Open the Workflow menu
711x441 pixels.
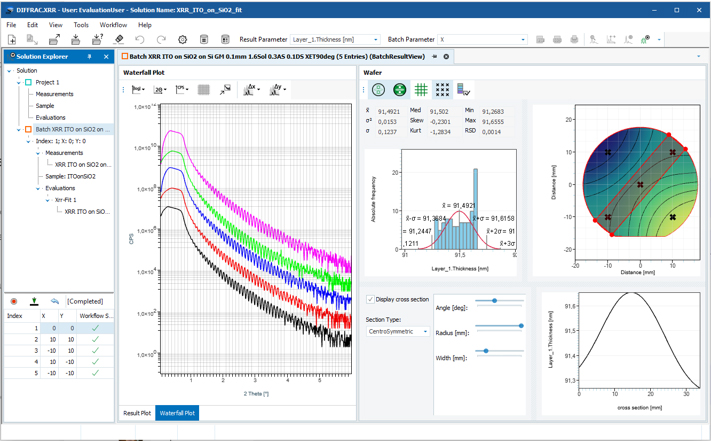tap(113, 25)
